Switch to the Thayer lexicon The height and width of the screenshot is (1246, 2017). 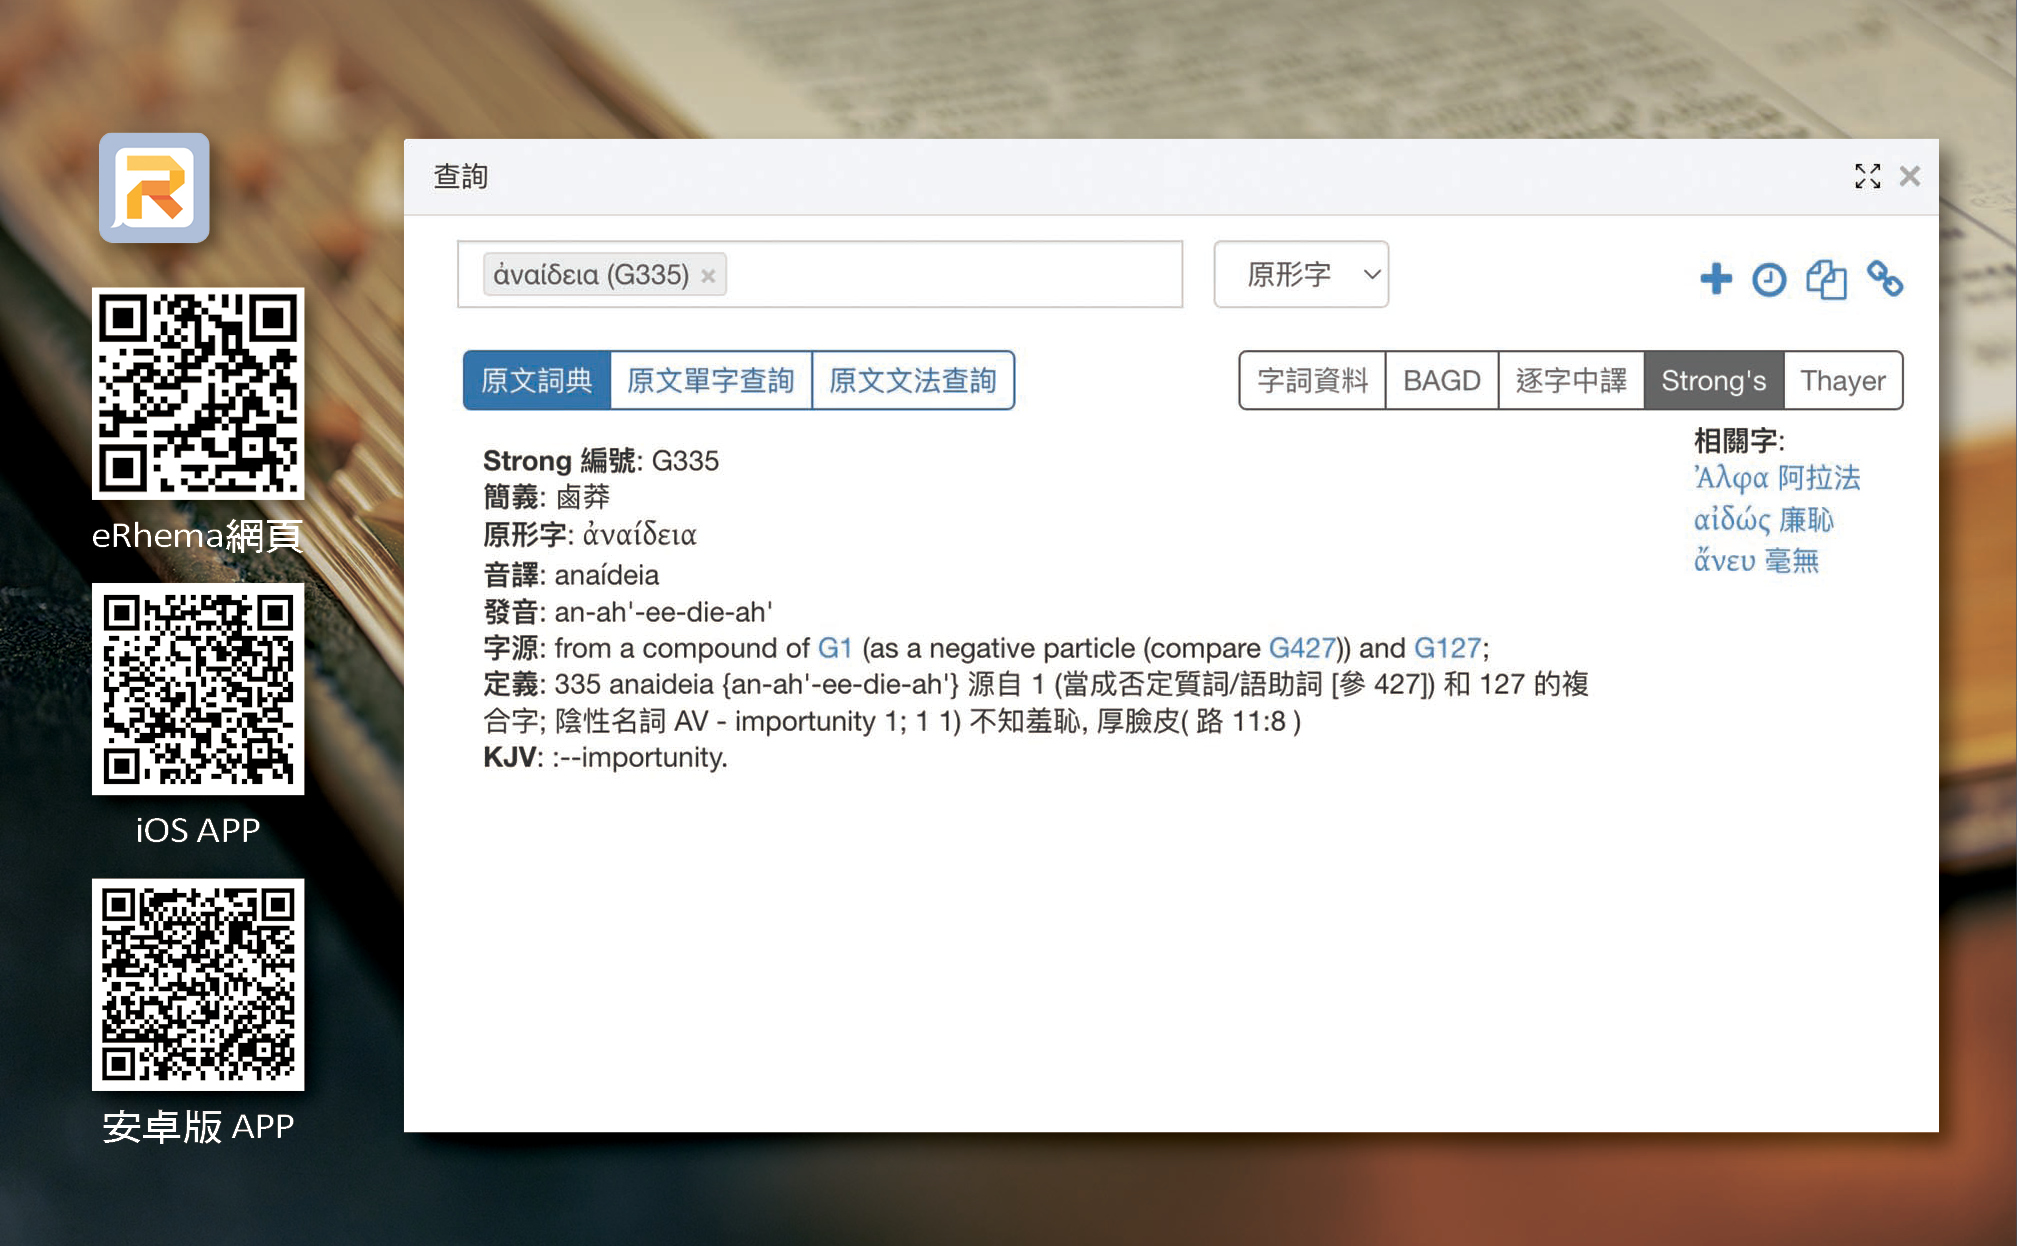pos(1842,381)
